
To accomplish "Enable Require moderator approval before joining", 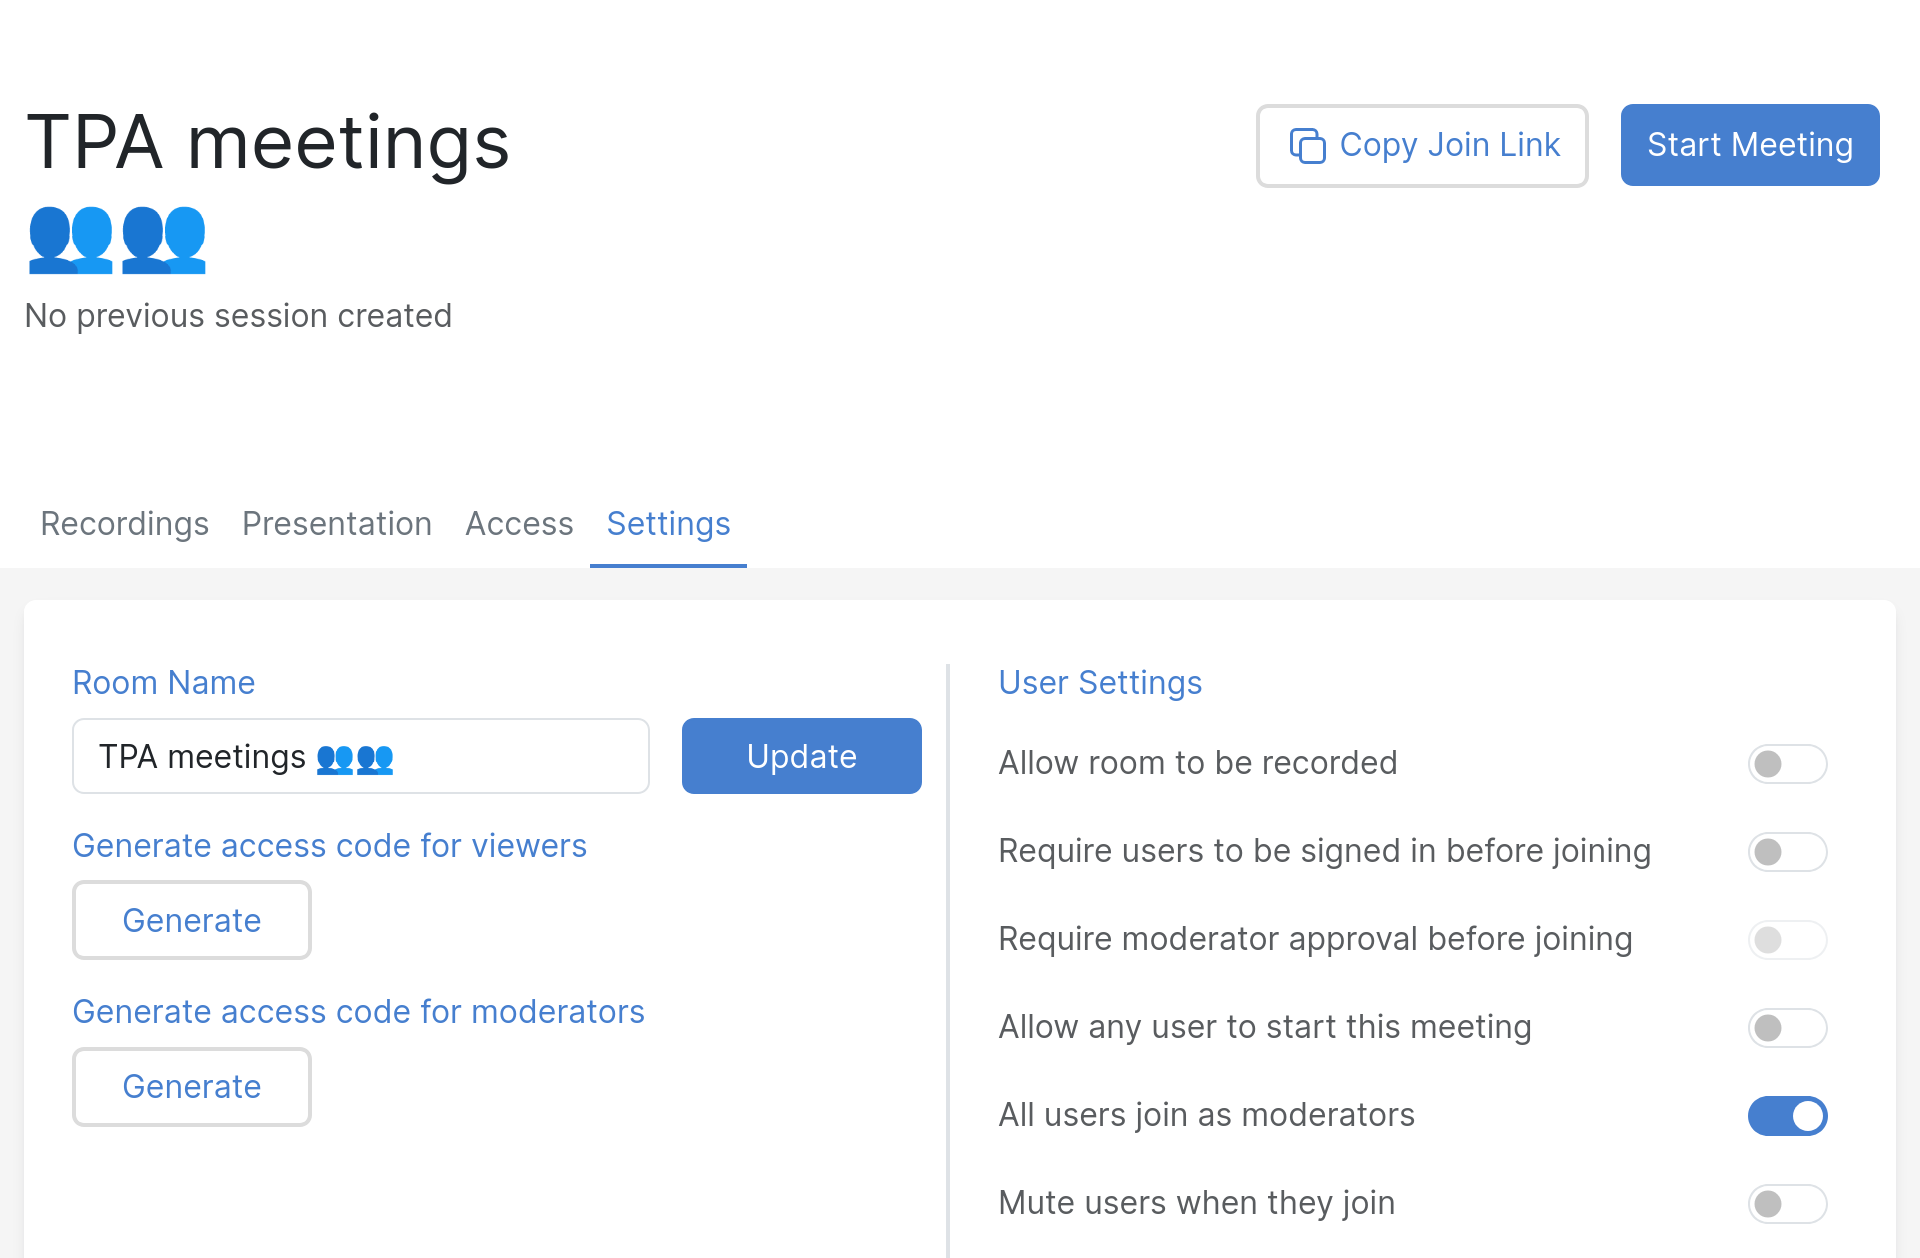I will [x=1787, y=939].
